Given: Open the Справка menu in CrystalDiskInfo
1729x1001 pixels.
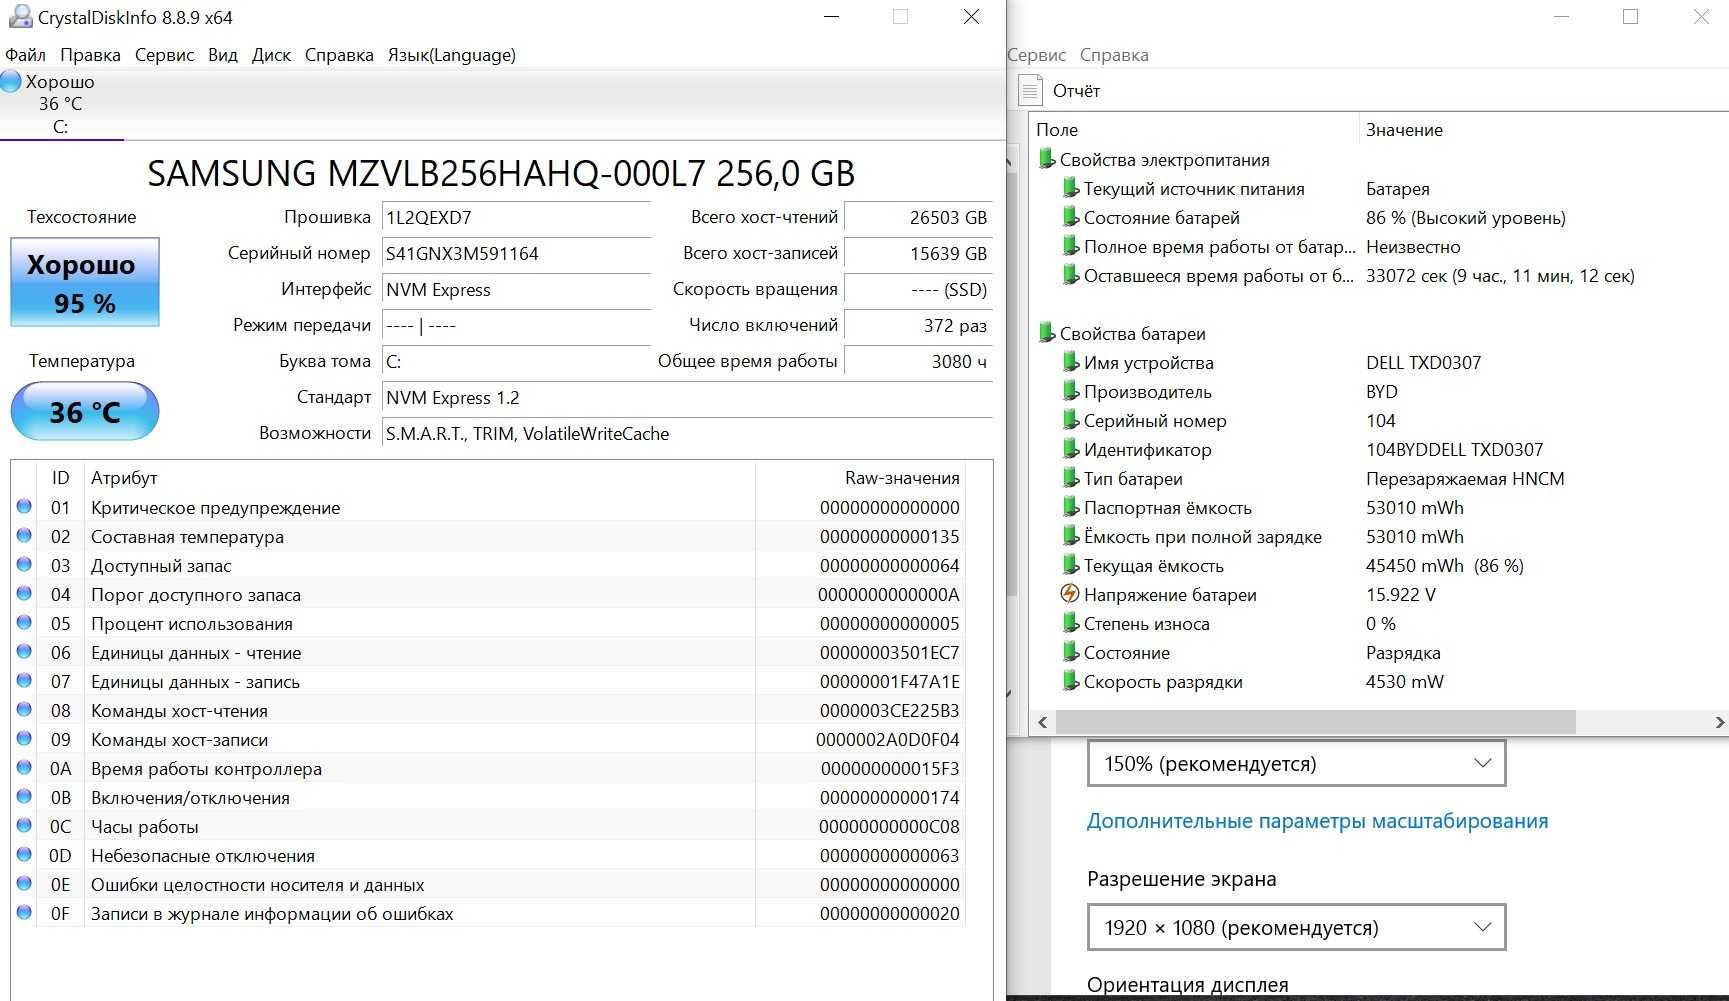Looking at the screenshot, I should 339,55.
